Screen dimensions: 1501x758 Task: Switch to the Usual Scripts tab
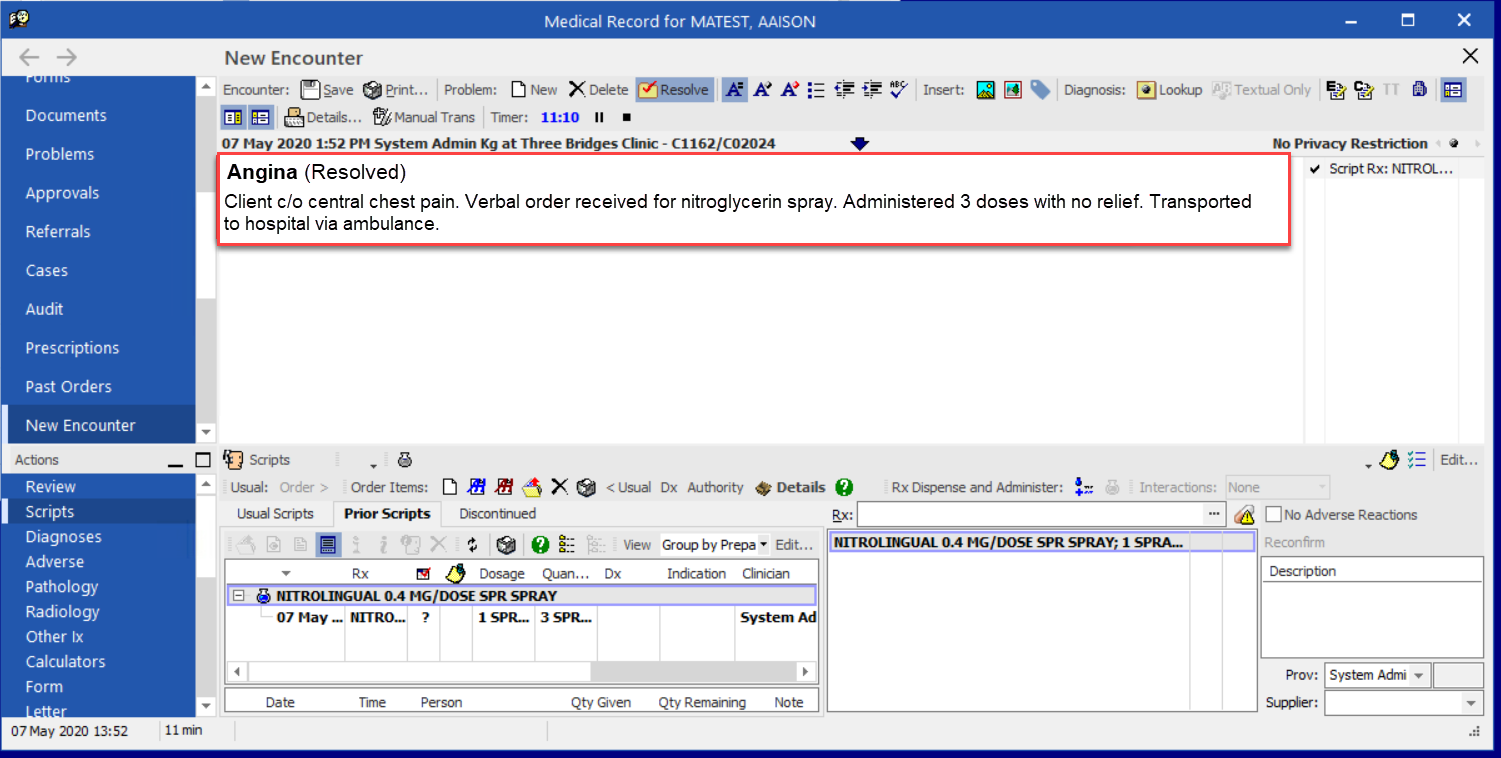point(275,514)
